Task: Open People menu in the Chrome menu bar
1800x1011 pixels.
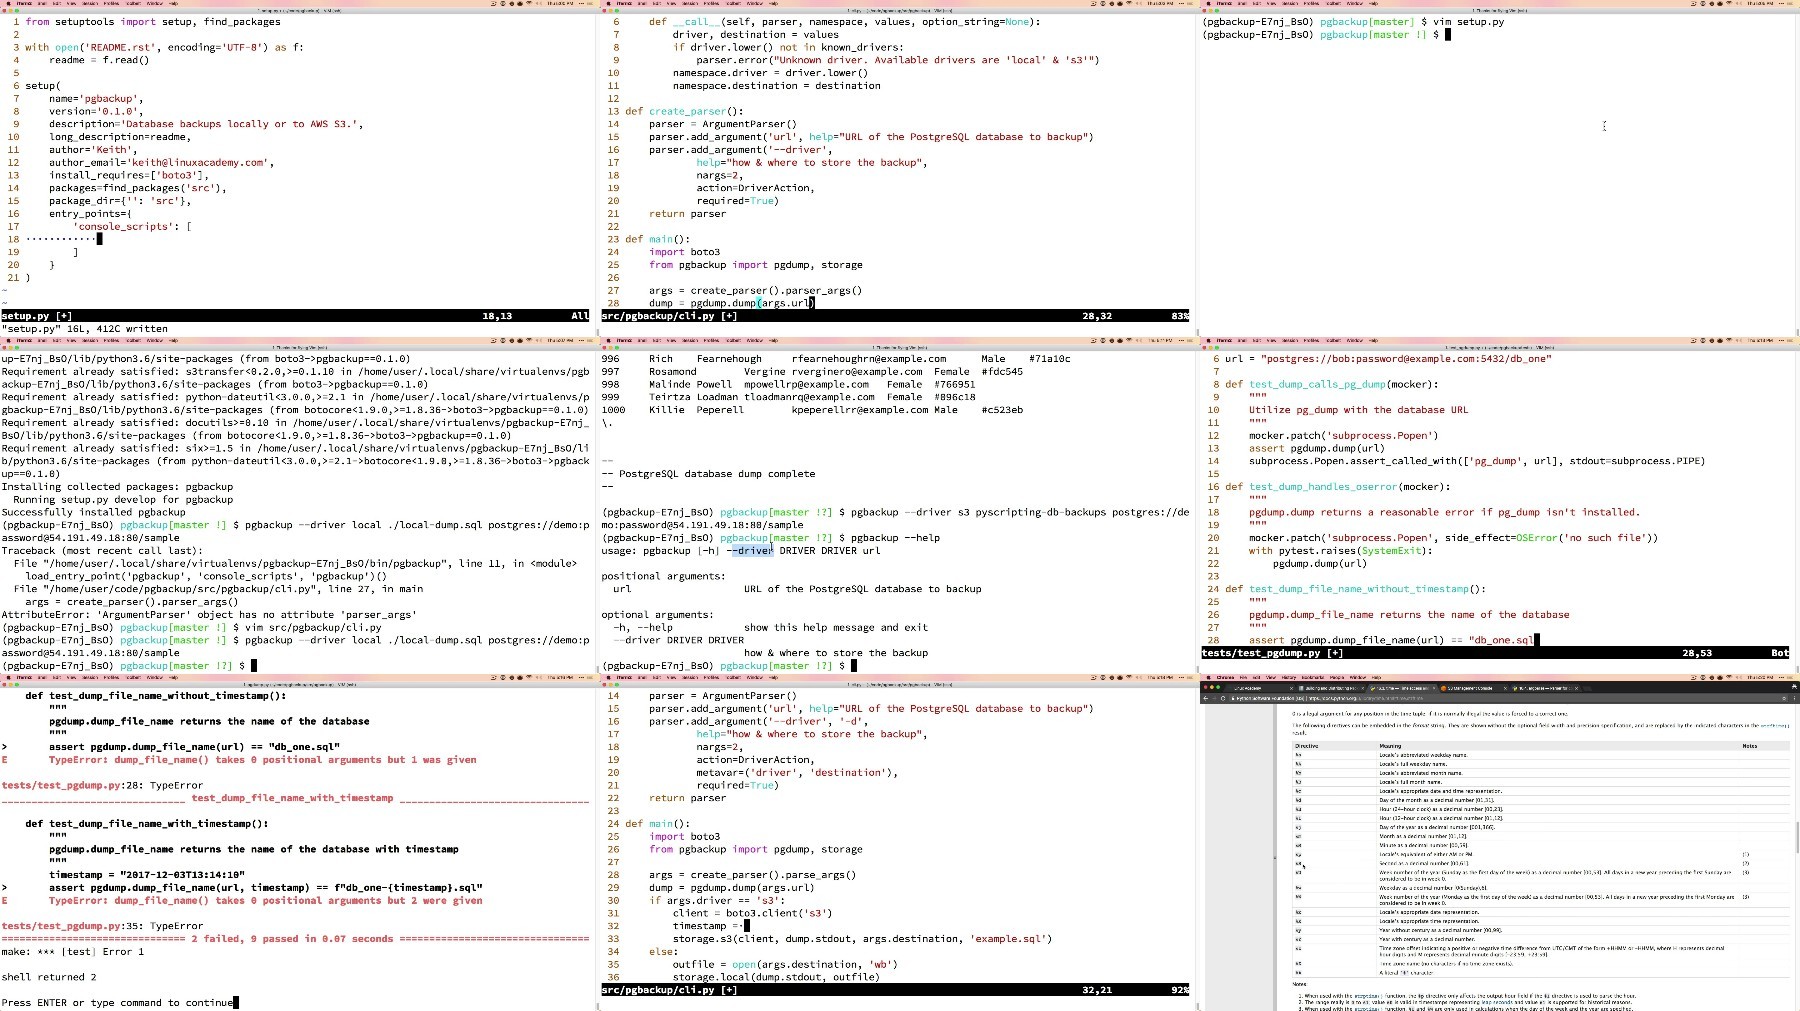Action: [1336, 677]
